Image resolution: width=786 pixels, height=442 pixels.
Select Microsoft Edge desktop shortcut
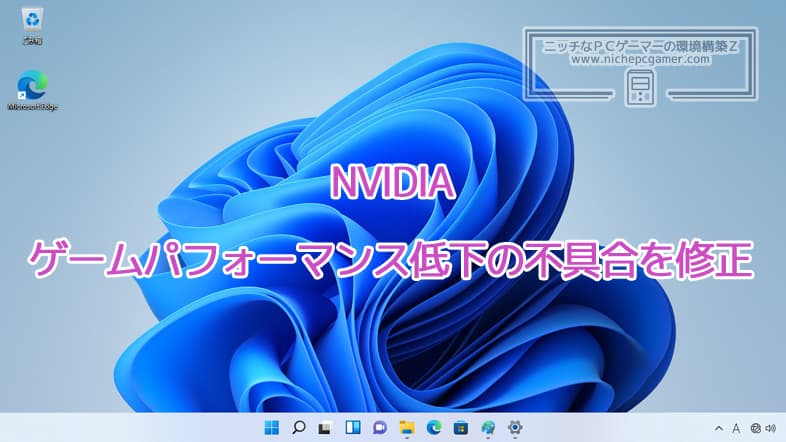tap(33, 91)
